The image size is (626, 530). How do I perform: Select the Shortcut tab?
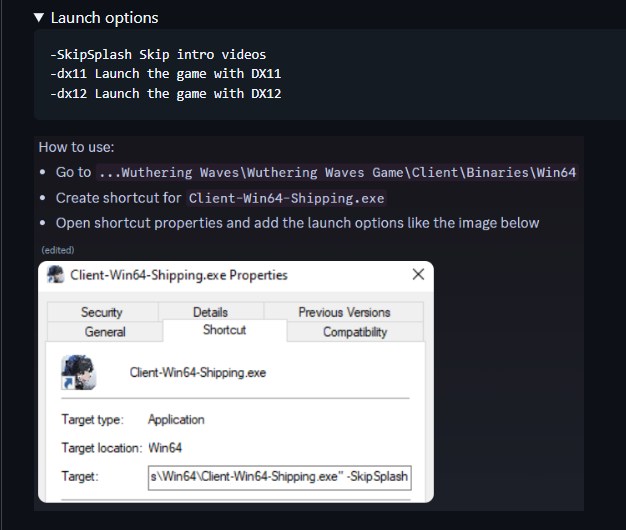pos(225,330)
